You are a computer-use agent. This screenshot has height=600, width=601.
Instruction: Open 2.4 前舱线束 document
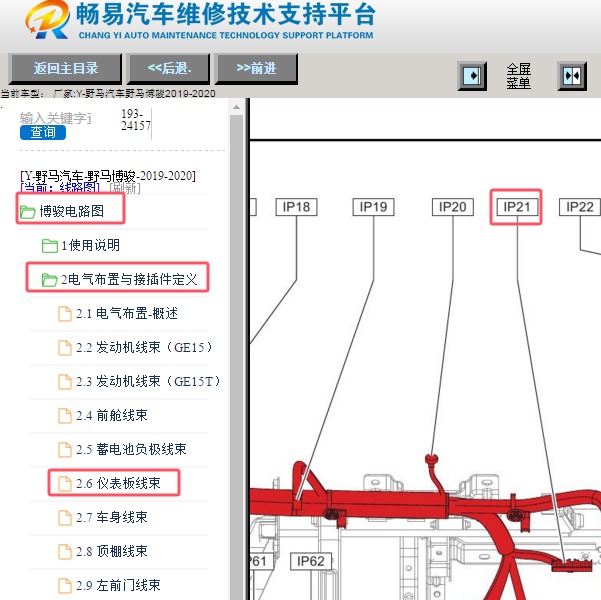click(112, 415)
